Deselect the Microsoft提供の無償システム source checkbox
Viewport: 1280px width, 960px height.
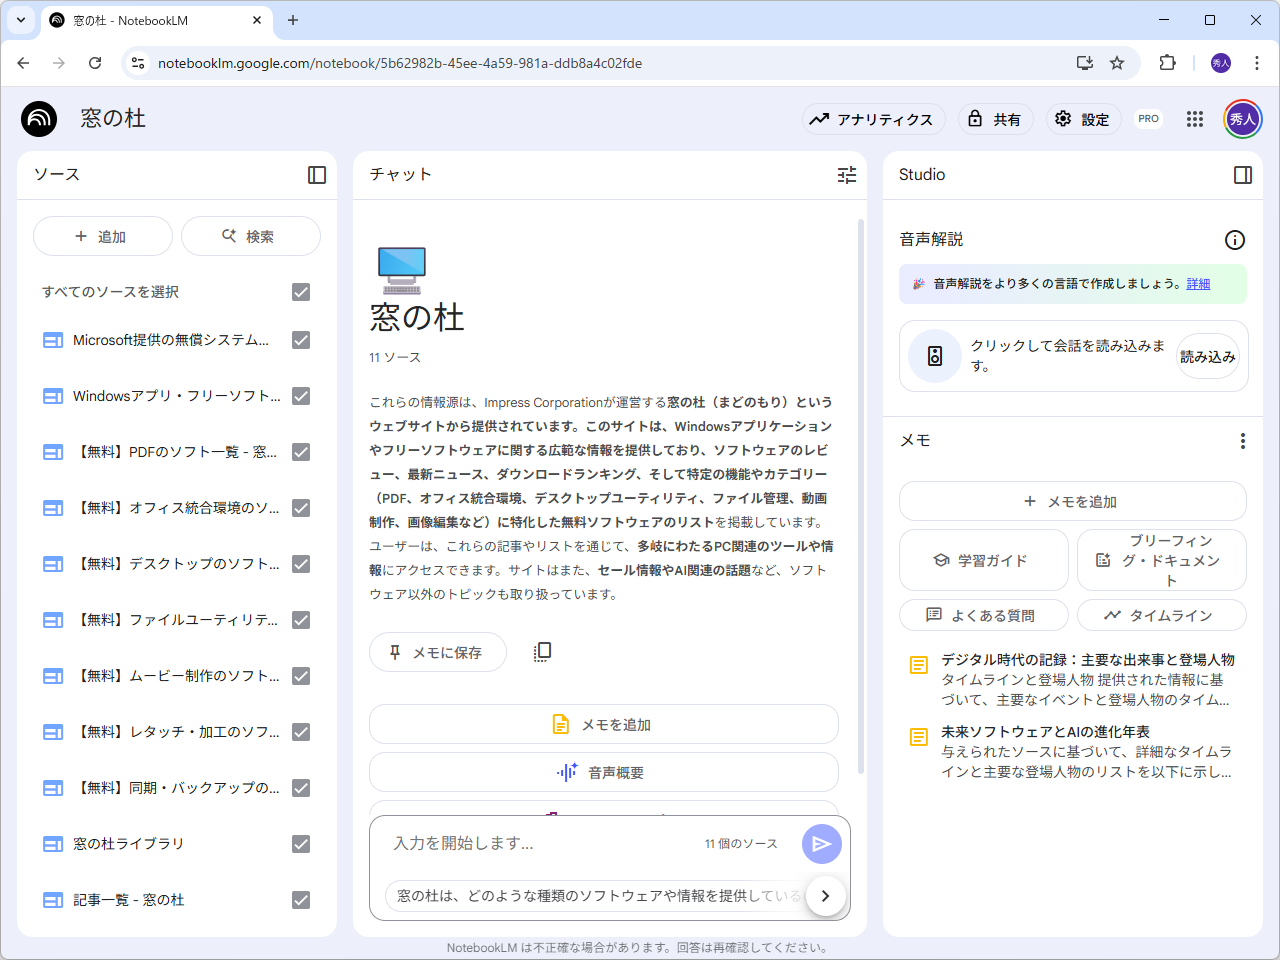pyautogui.click(x=301, y=340)
